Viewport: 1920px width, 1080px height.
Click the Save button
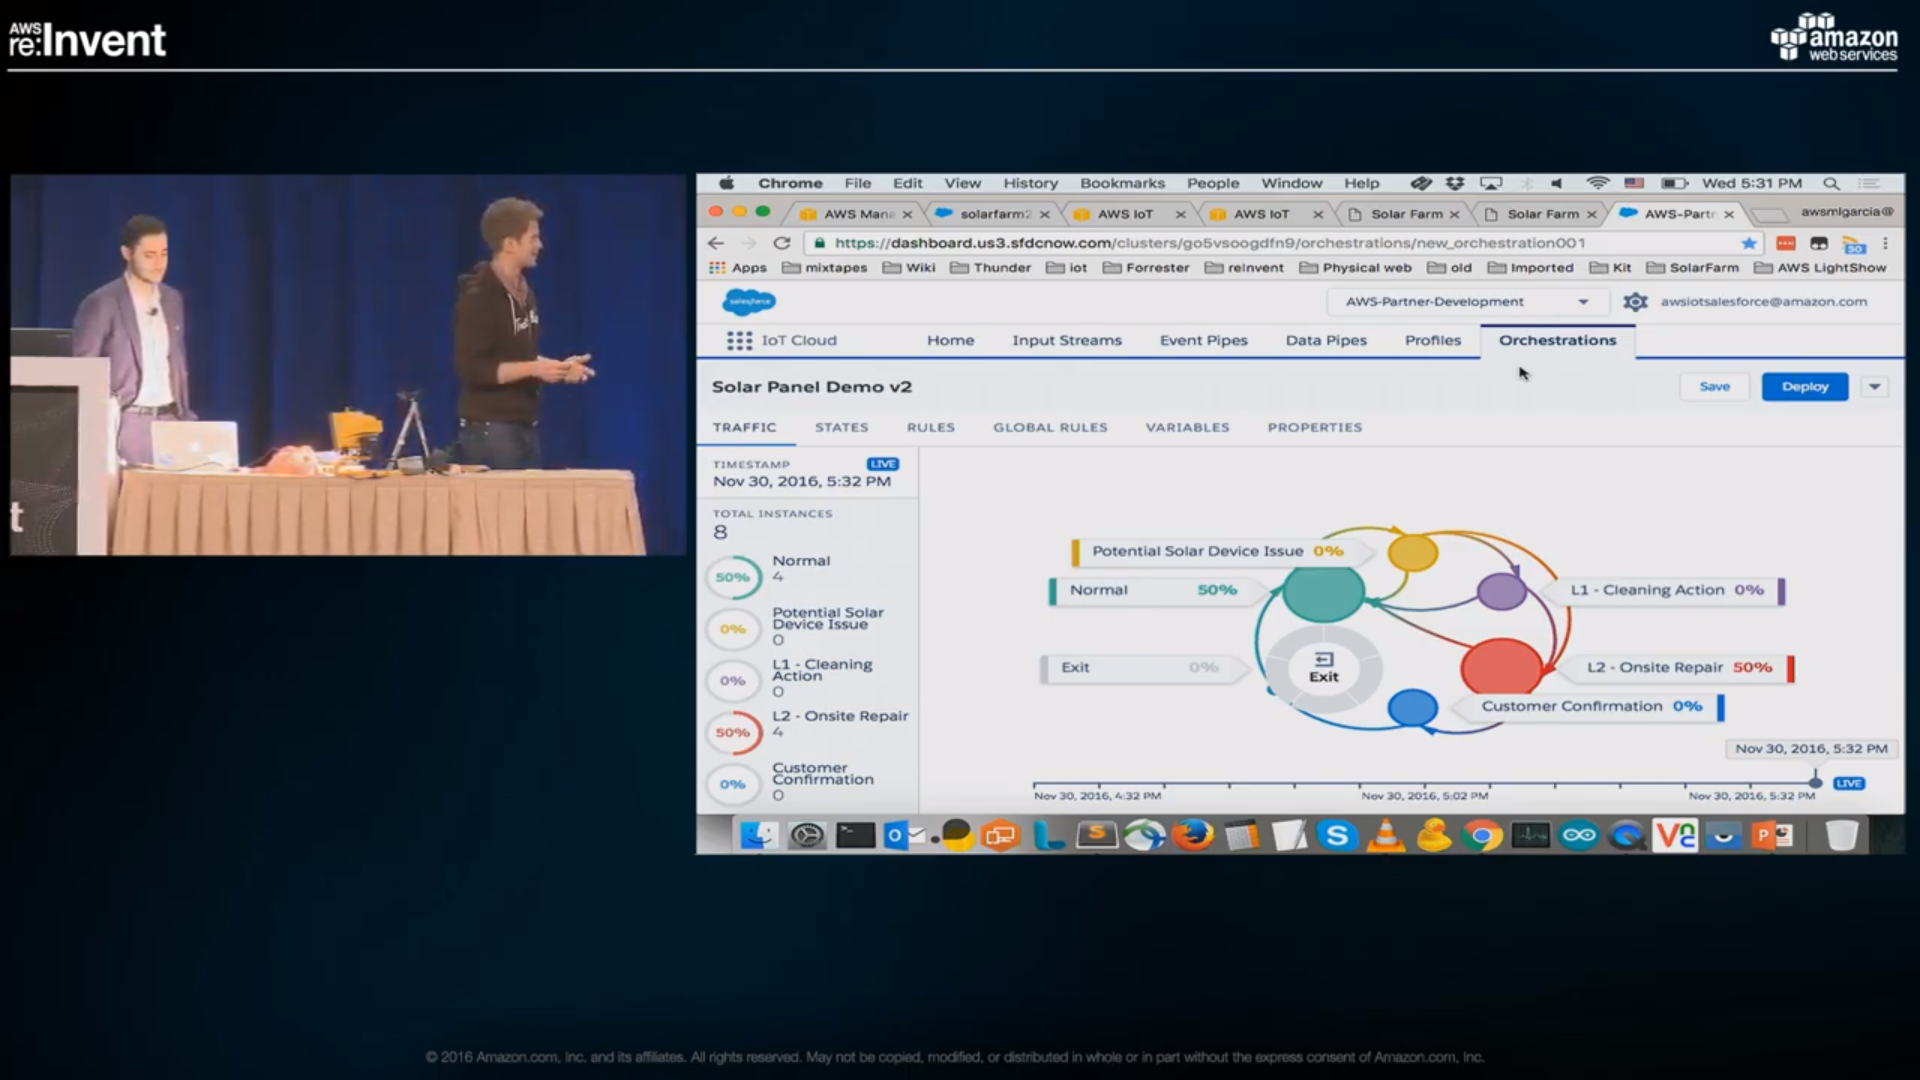[x=1714, y=387]
